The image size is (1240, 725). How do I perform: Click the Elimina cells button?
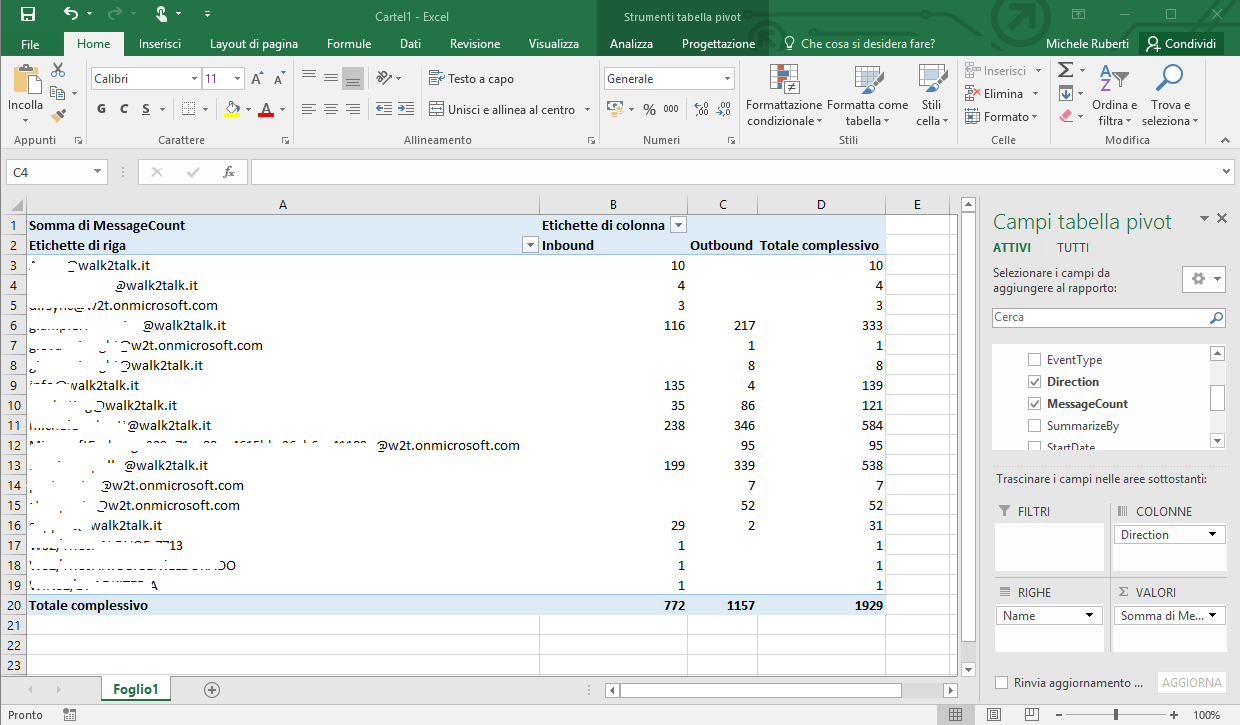pos(994,94)
